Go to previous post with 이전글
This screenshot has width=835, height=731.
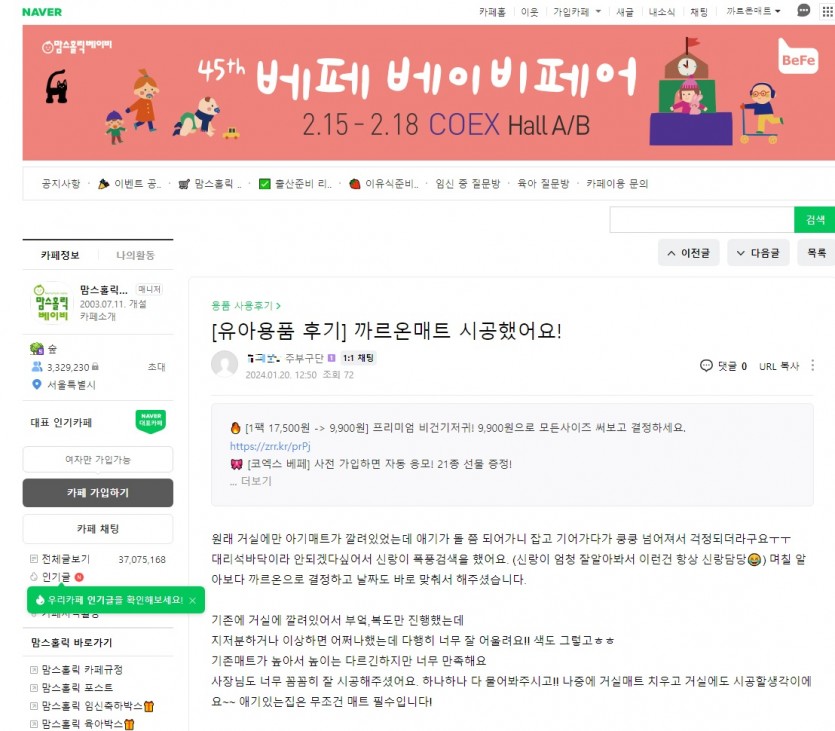click(x=689, y=253)
